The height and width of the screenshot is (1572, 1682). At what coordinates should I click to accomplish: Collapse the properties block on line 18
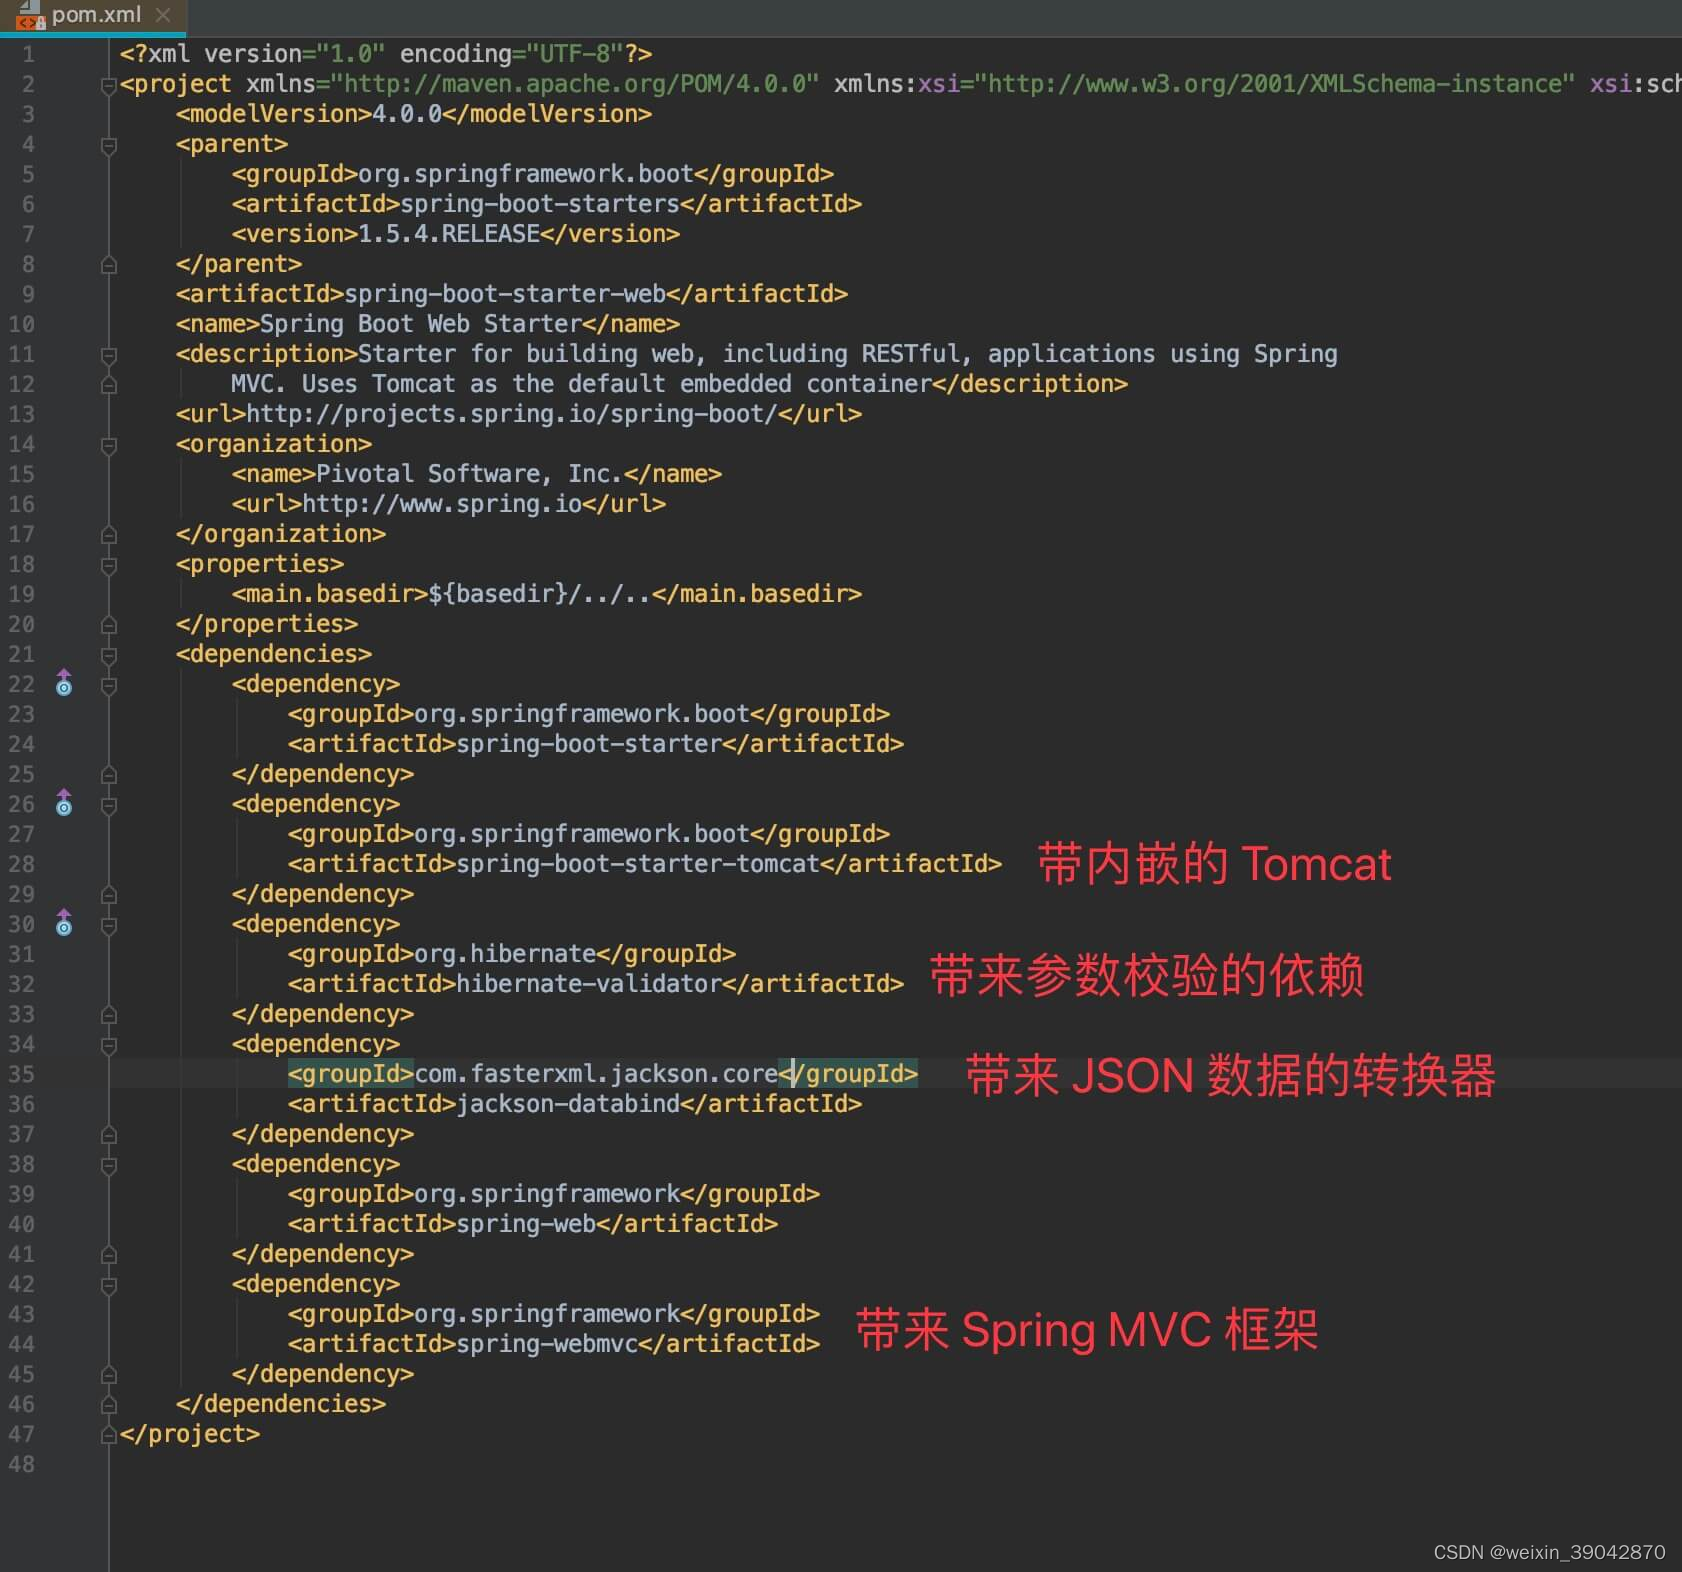109,566
